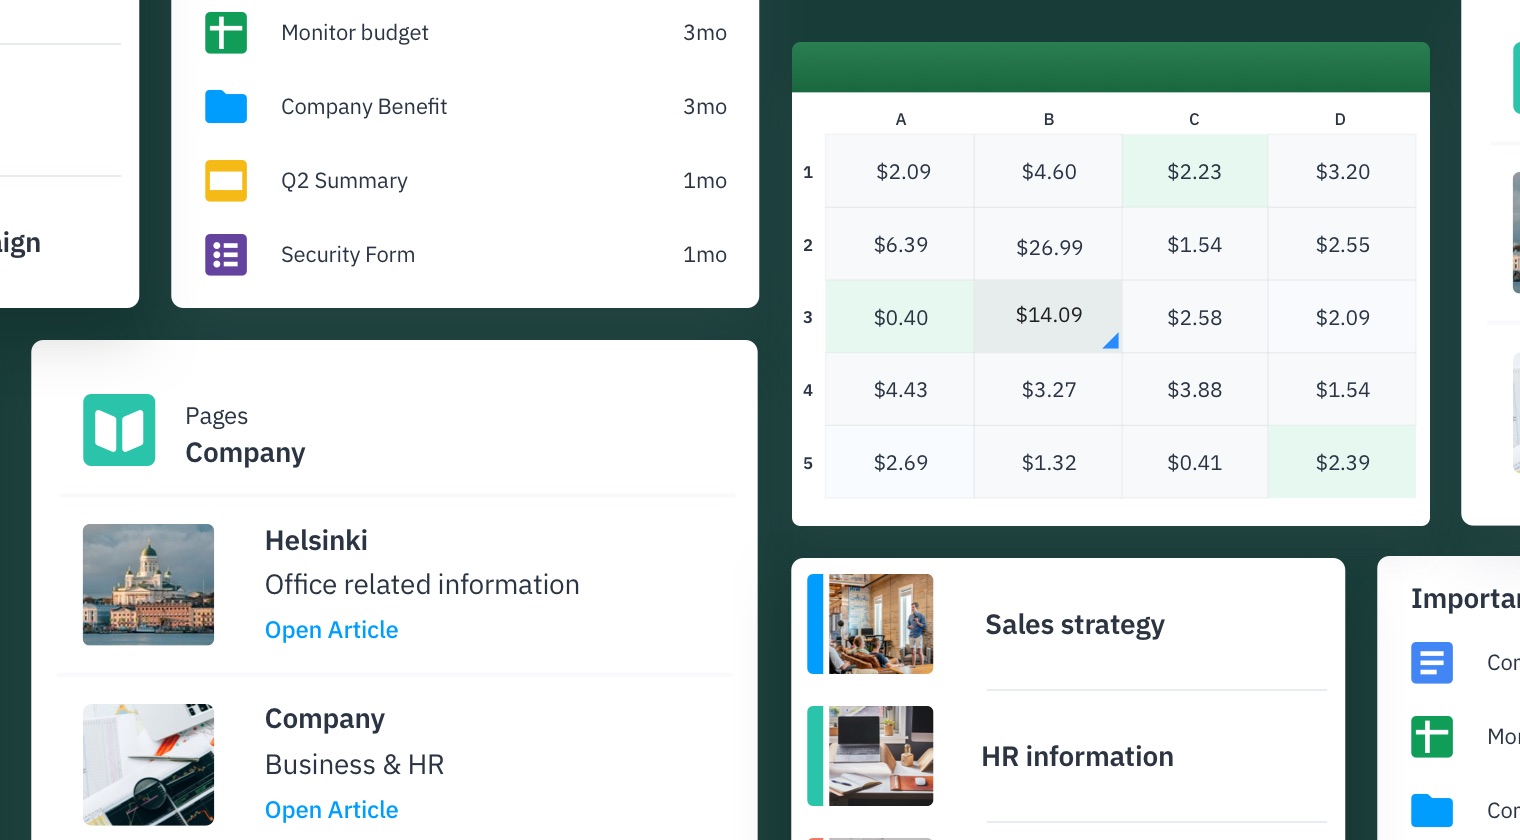Open Article link under Company Business & HR
Screen dimensions: 1520x840
click(331, 810)
